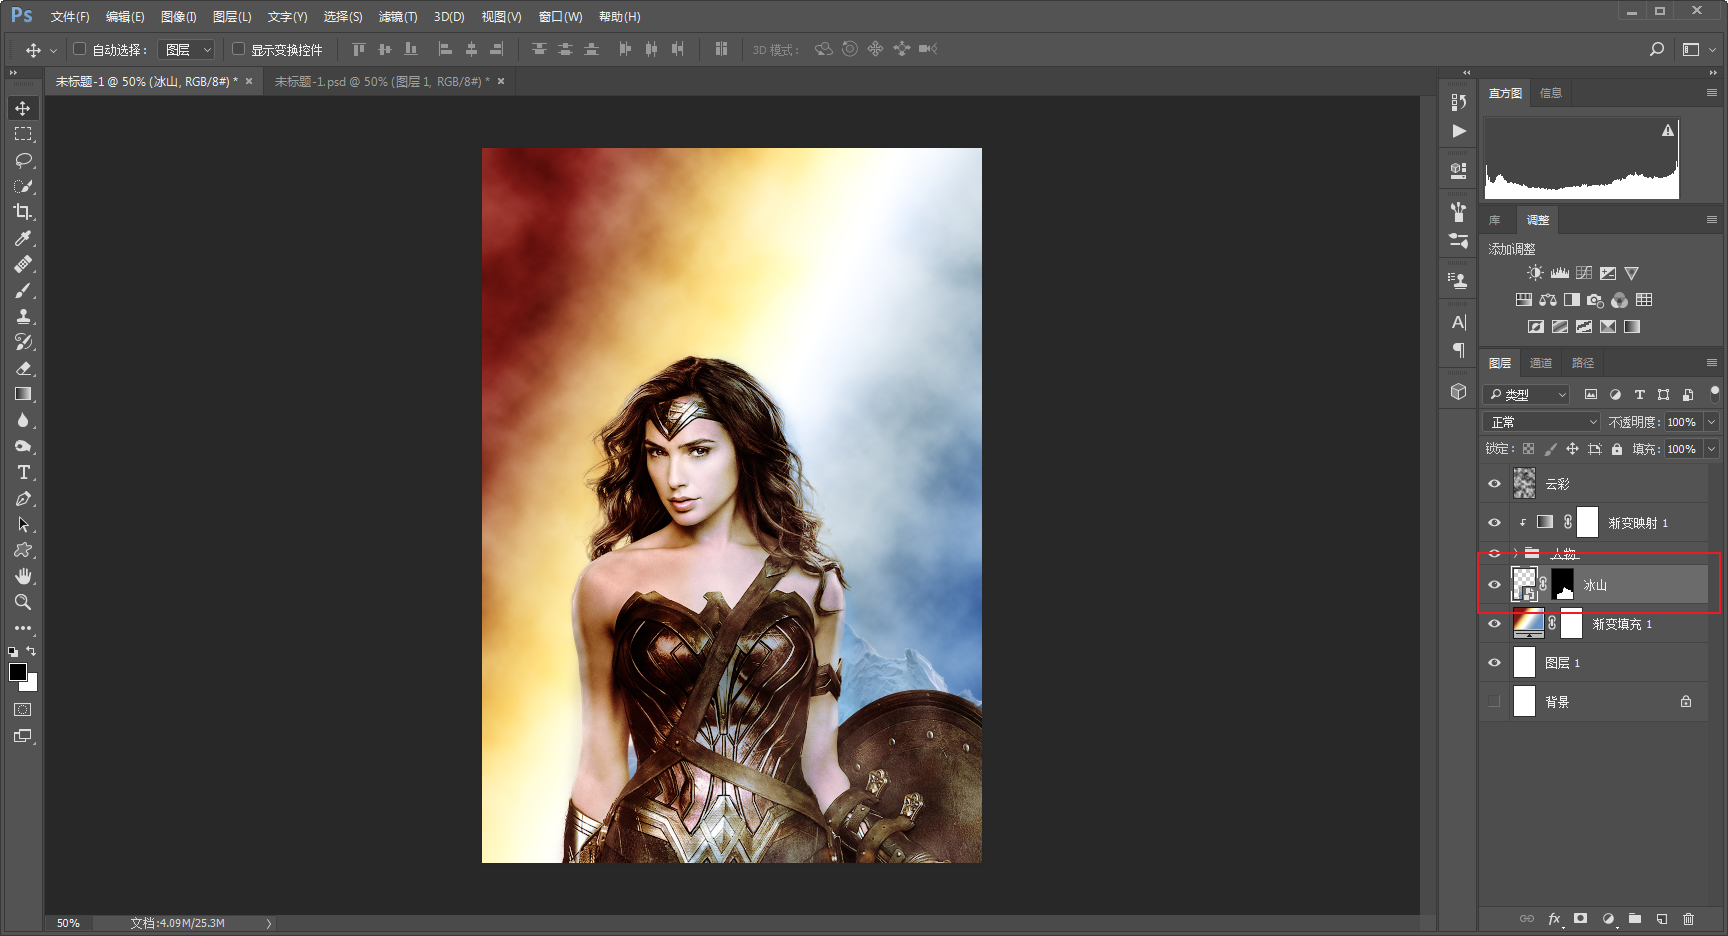Open the 图像(I) menu
This screenshot has height=936, width=1728.
point(179,17)
